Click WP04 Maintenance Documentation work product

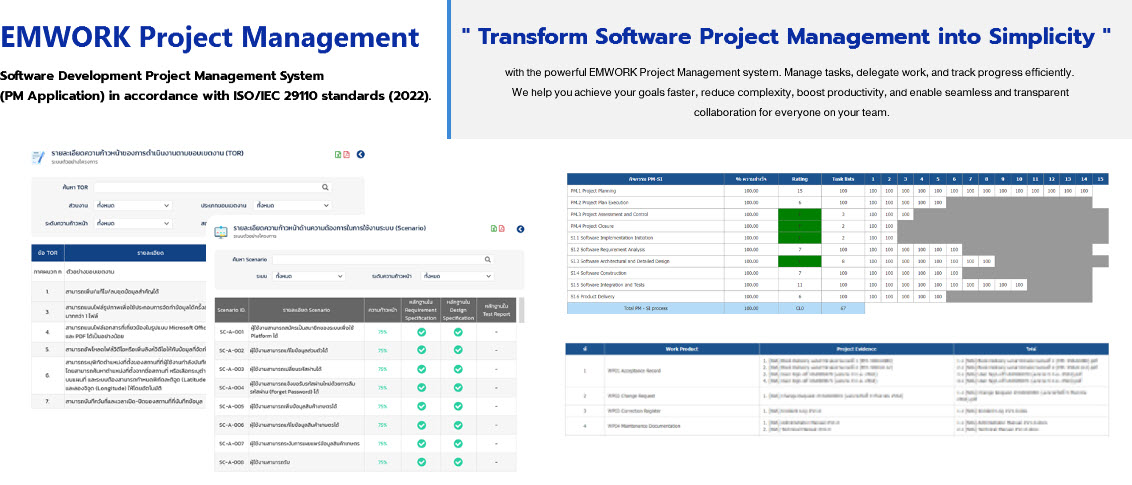coord(645,426)
